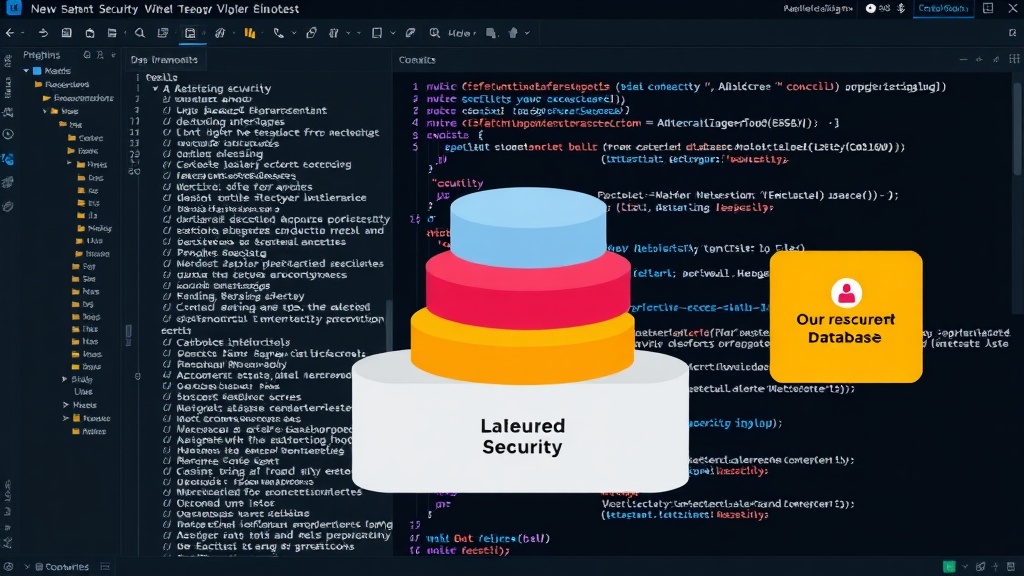Viewport: 1024px width, 576px height.
Task: Open the 'Coaults' editor tab
Action: 417,59
